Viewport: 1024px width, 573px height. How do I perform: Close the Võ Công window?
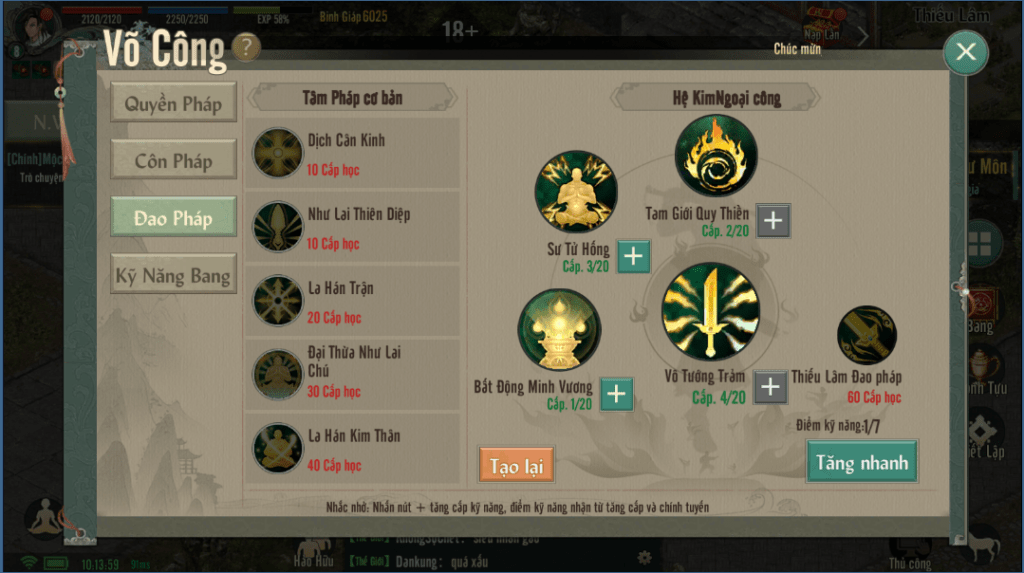point(965,52)
